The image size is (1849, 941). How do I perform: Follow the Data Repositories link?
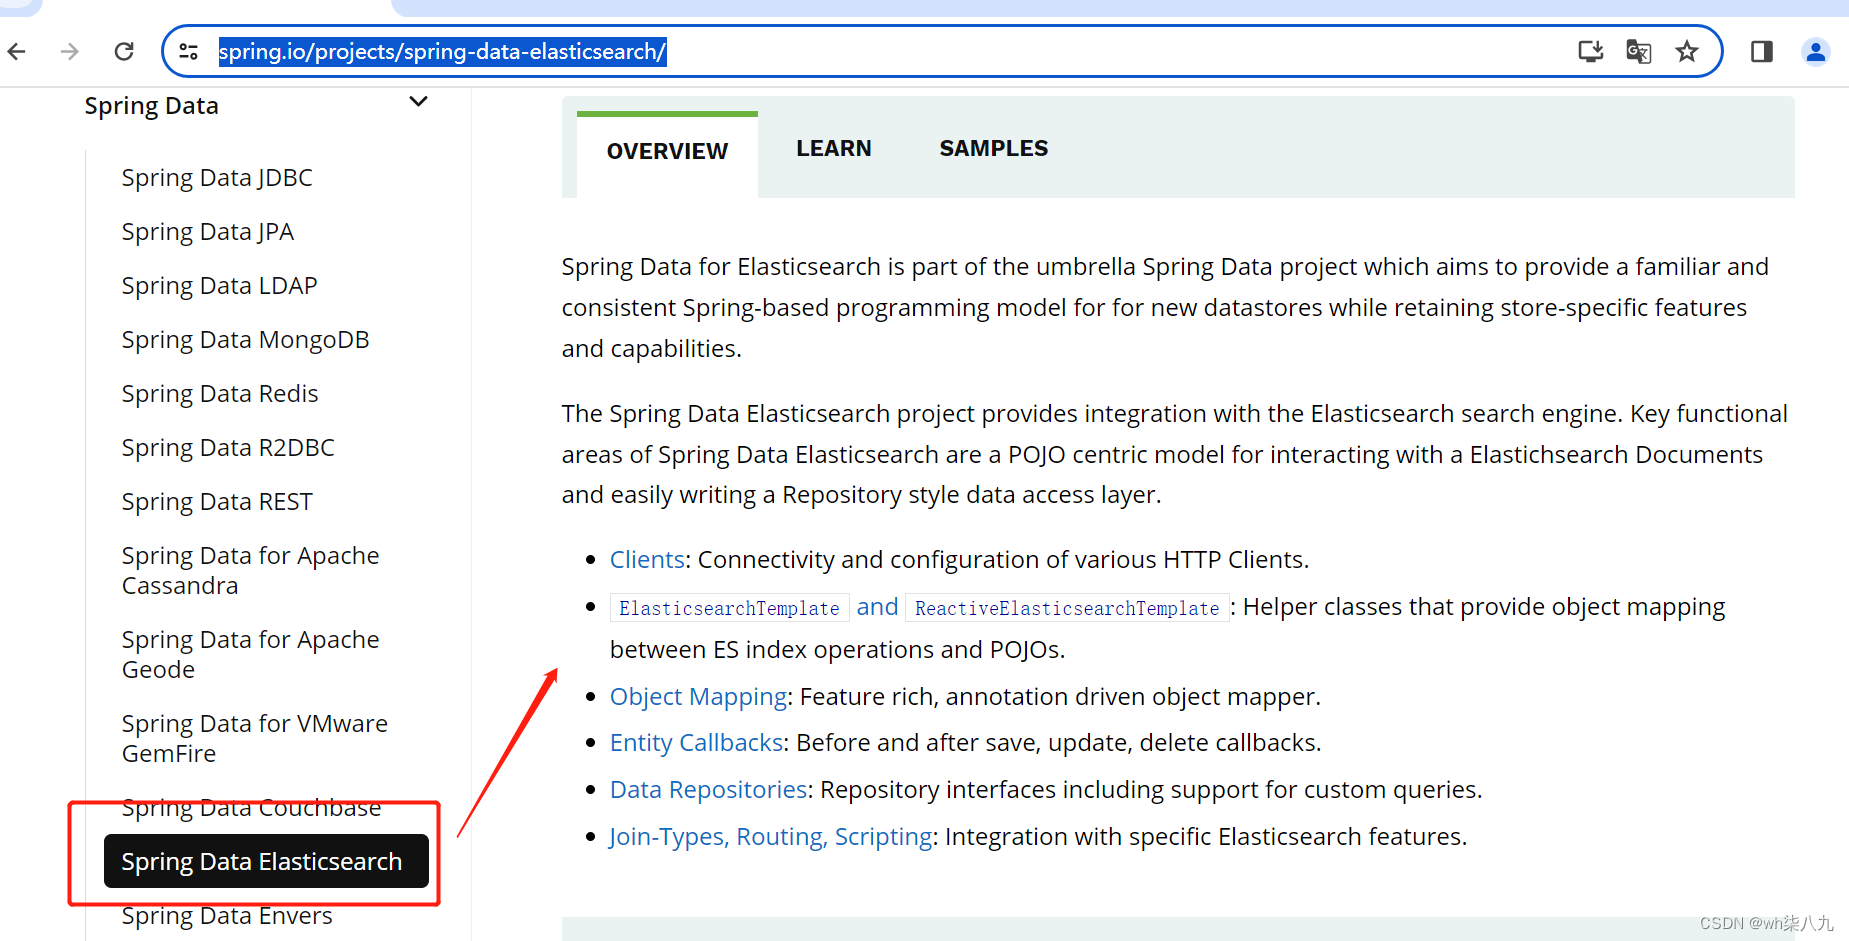pos(708,790)
